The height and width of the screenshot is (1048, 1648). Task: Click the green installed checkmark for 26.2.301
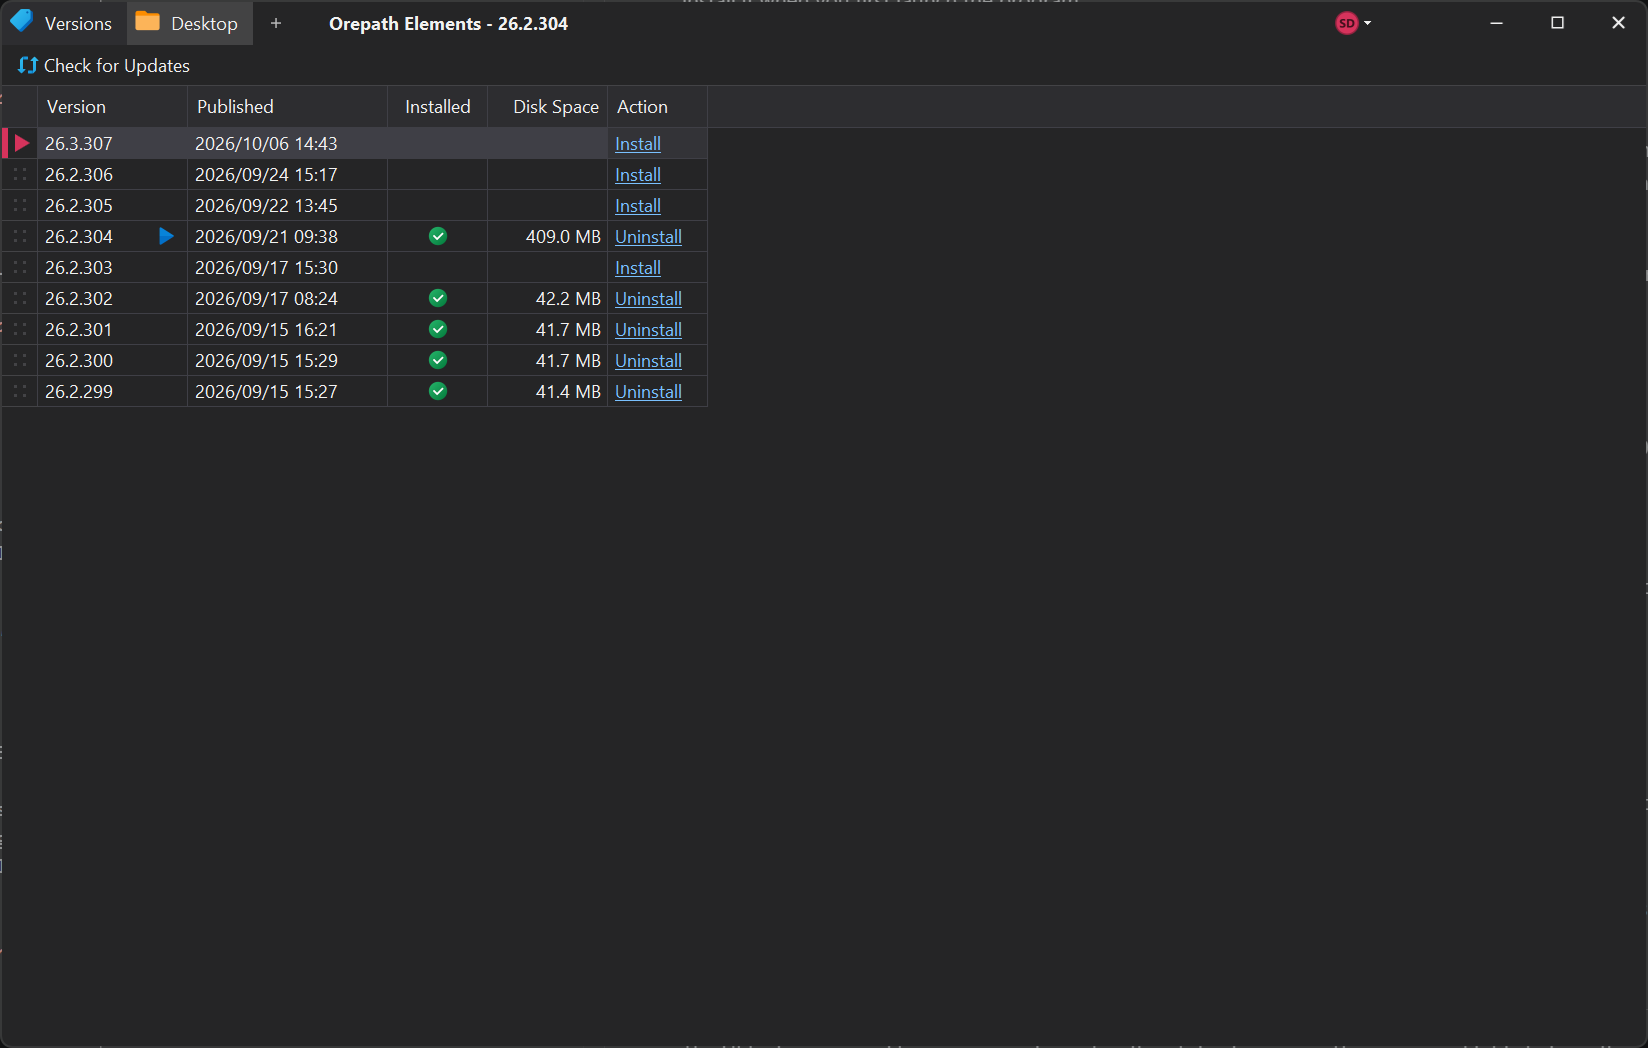click(x=438, y=329)
